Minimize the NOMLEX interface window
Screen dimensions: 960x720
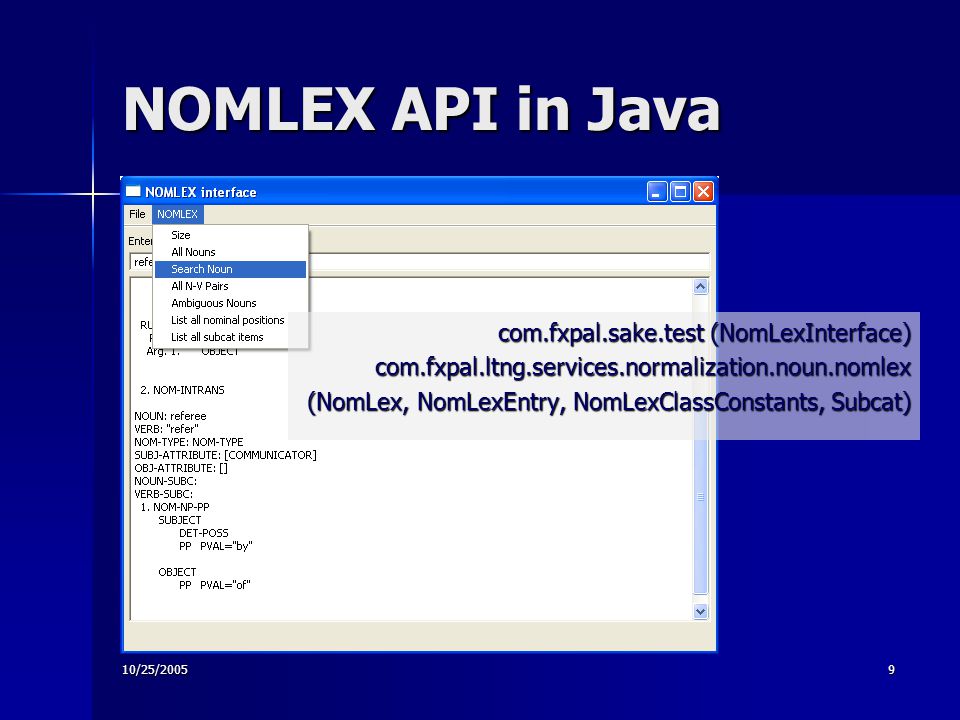(x=657, y=192)
